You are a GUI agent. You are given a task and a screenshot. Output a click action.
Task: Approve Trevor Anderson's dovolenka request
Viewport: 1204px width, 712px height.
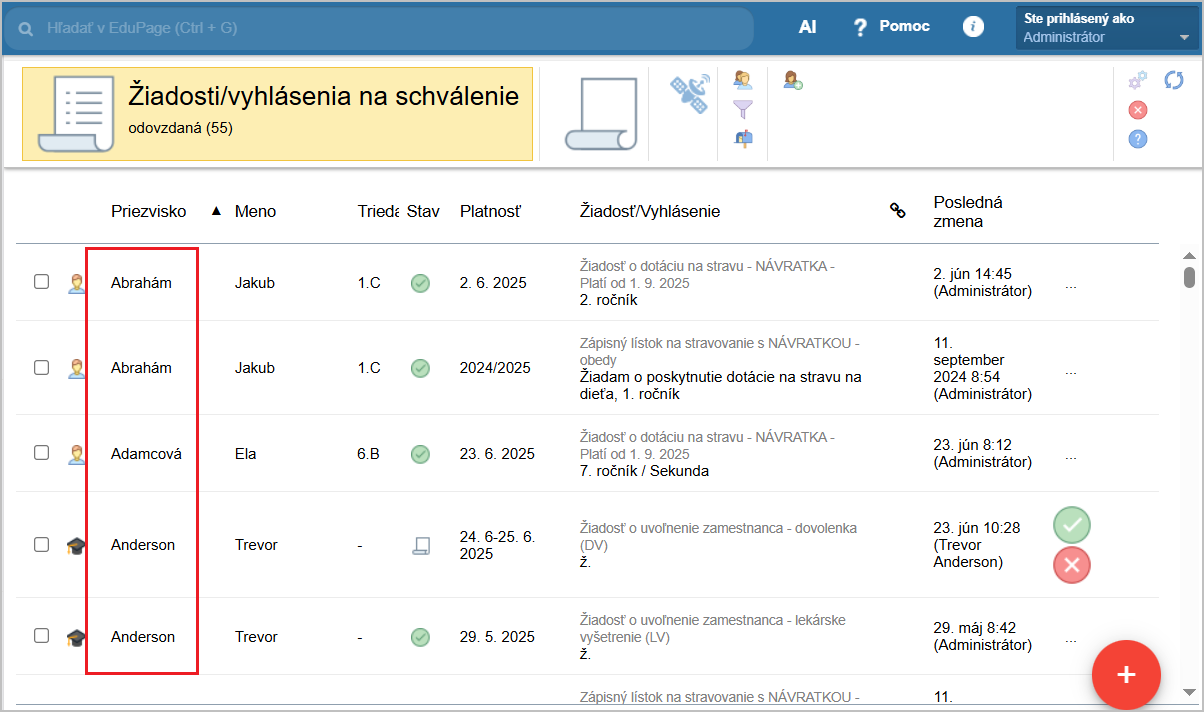[x=1071, y=525]
